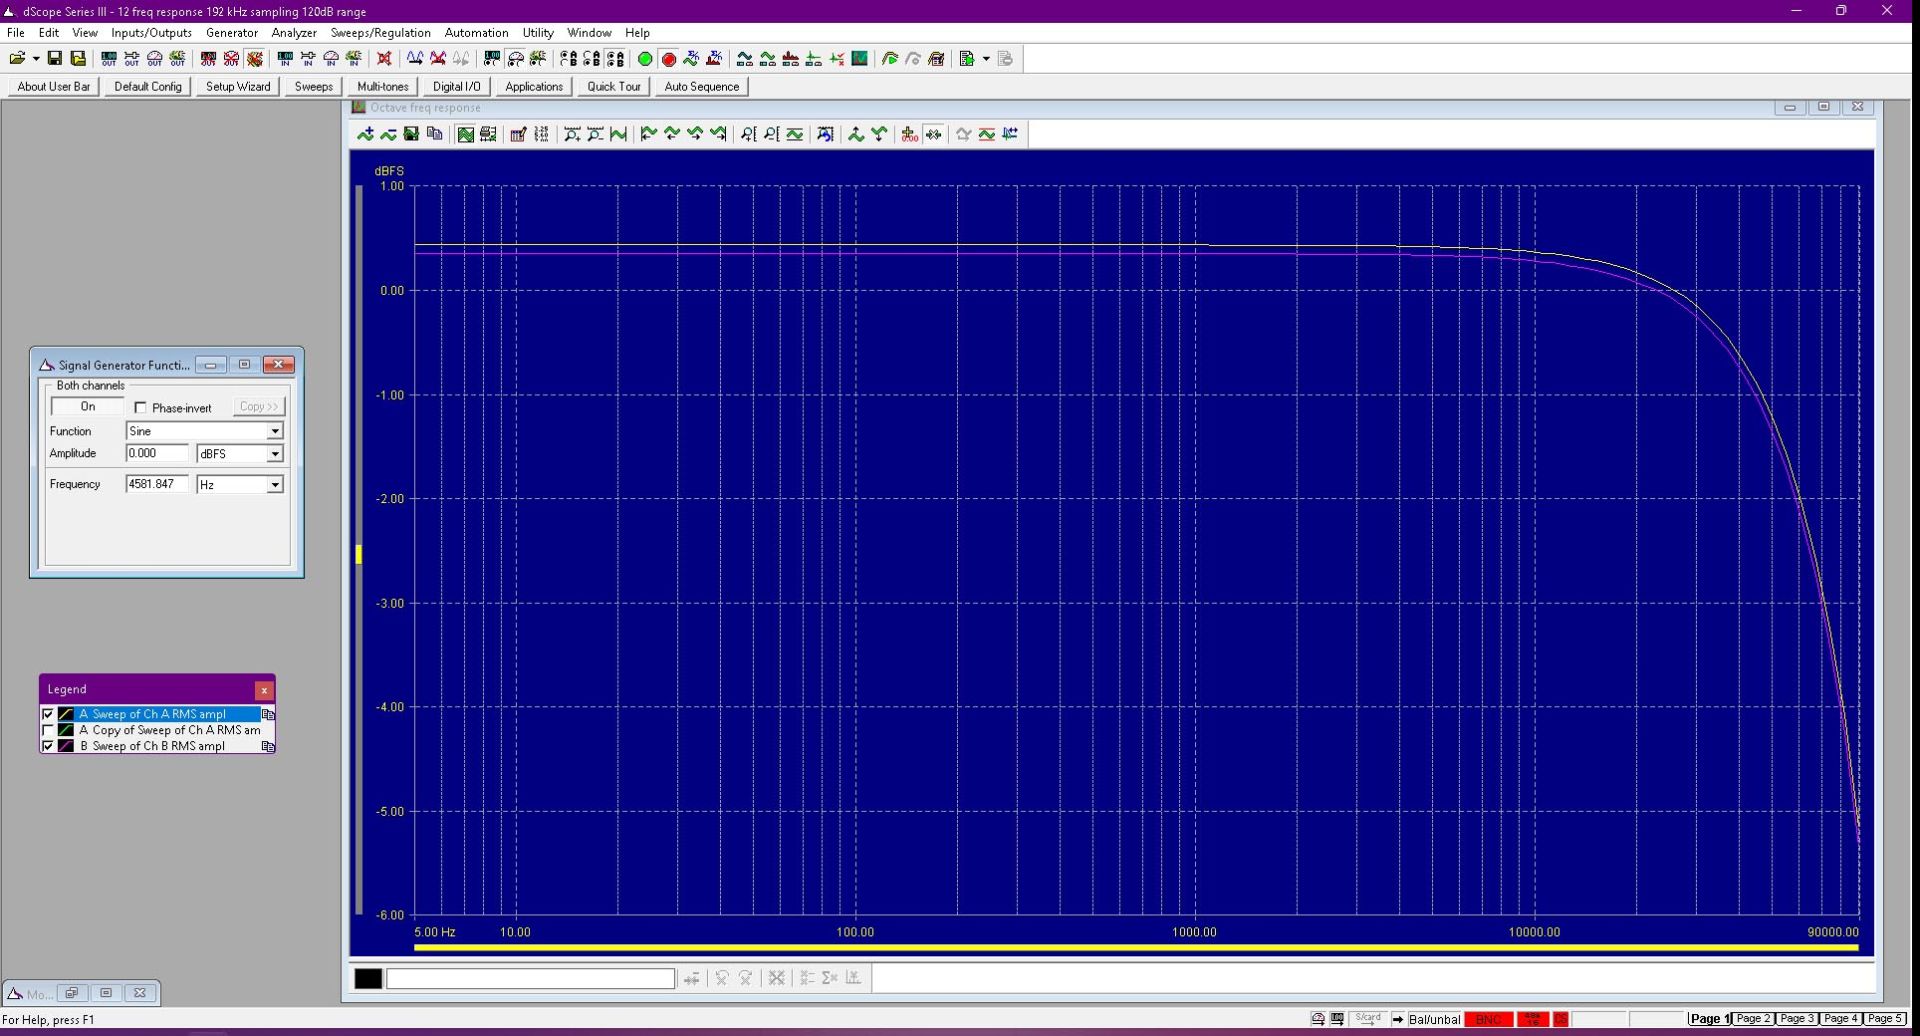Click copy icon beside Ch B sweep legend
Image resolution: width=1920 pixels, height=1036 pixels.
(x=268, y=746)
